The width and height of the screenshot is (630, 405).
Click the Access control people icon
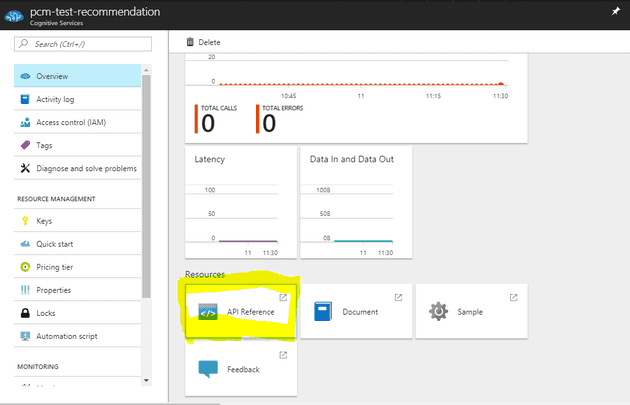[x=25, y=122]
